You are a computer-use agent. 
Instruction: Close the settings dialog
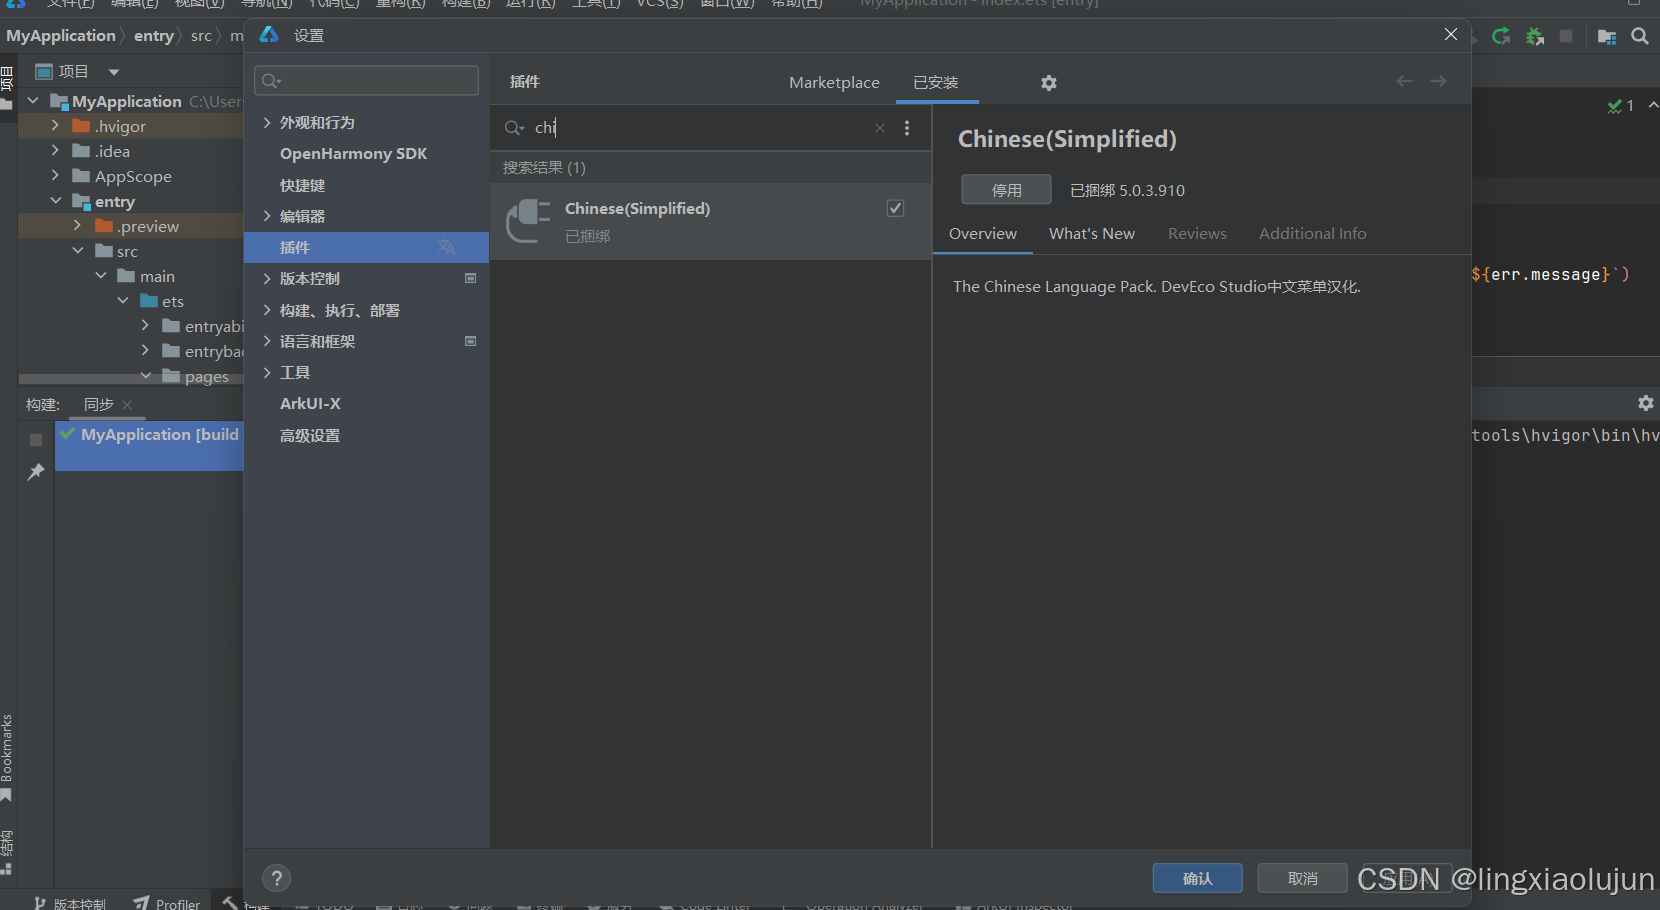pos(1451,35)
